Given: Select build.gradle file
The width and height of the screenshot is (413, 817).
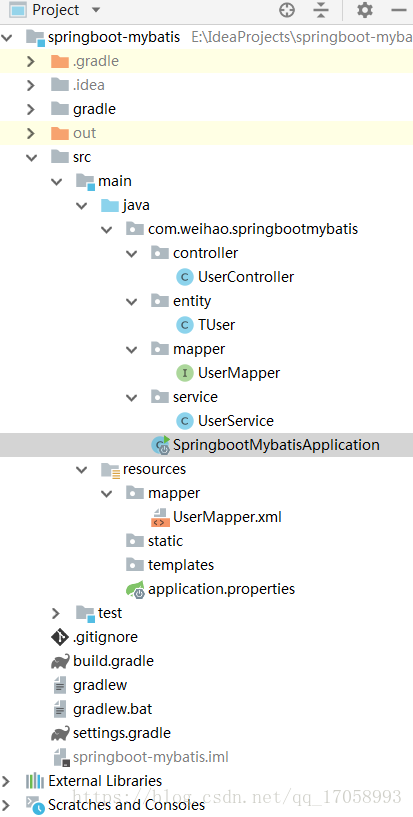Looking at the screenshot, I should point(114,661).
